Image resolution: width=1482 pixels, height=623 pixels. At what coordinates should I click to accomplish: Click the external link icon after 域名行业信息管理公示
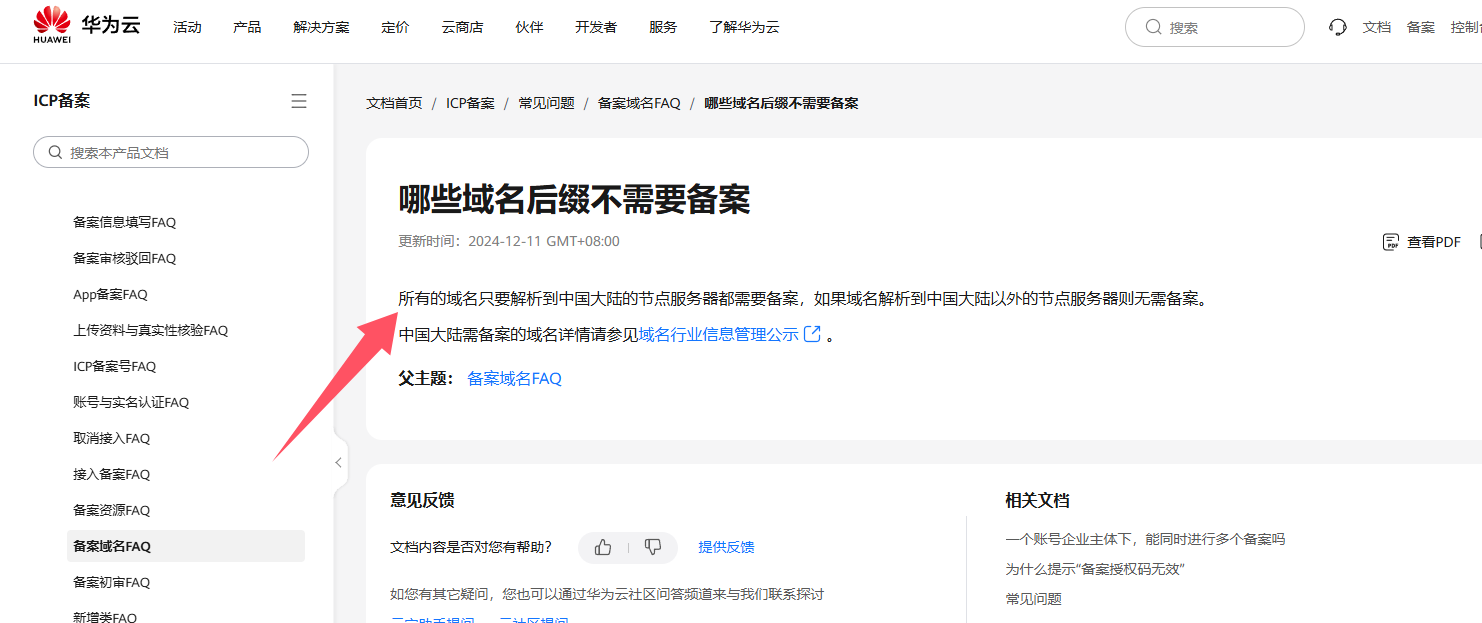813,334
